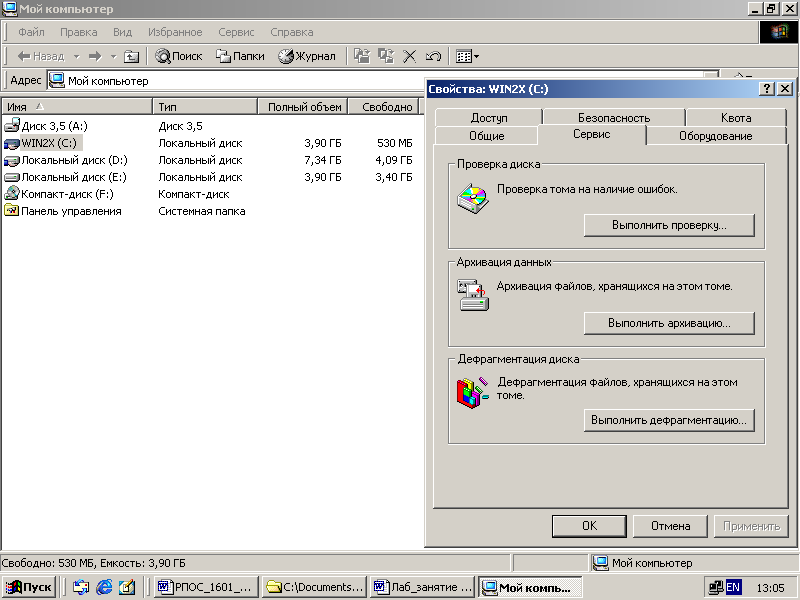Open the Поиск search panel
Image resolution: width=800 pixels, height=600 pixels.
[179, 56]
